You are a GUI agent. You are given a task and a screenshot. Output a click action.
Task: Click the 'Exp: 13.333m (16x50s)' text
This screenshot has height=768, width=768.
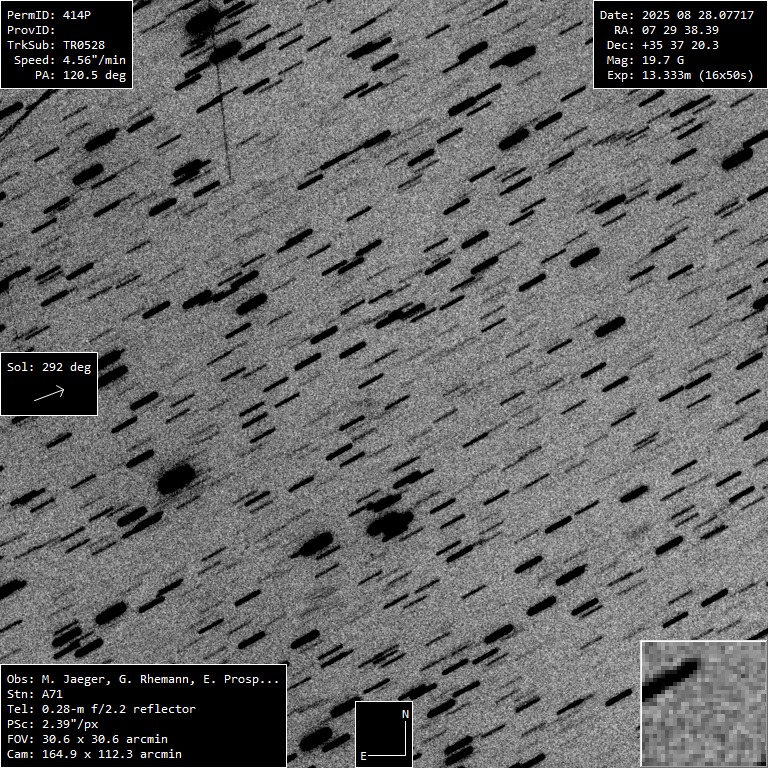(680, 75)
